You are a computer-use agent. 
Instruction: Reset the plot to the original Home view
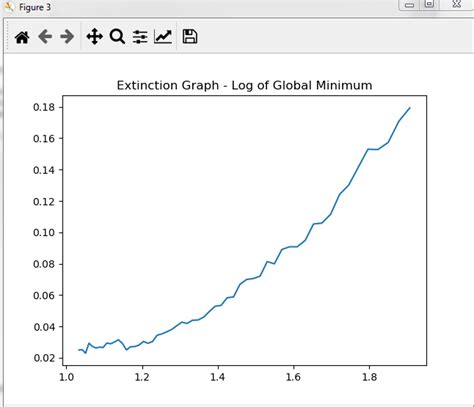point(22,37)
